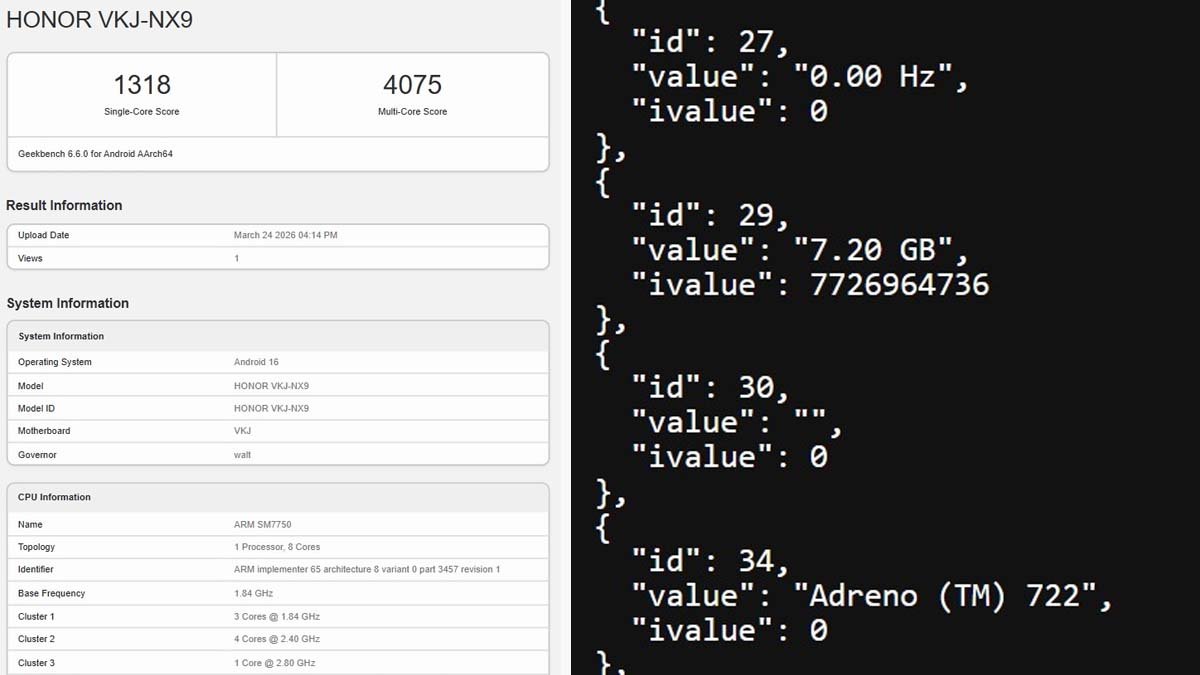Select the Upload Date value March 24 2026
Image resolution: width=1200 pixels, height=675 pixels.
[x=285, y=235]
